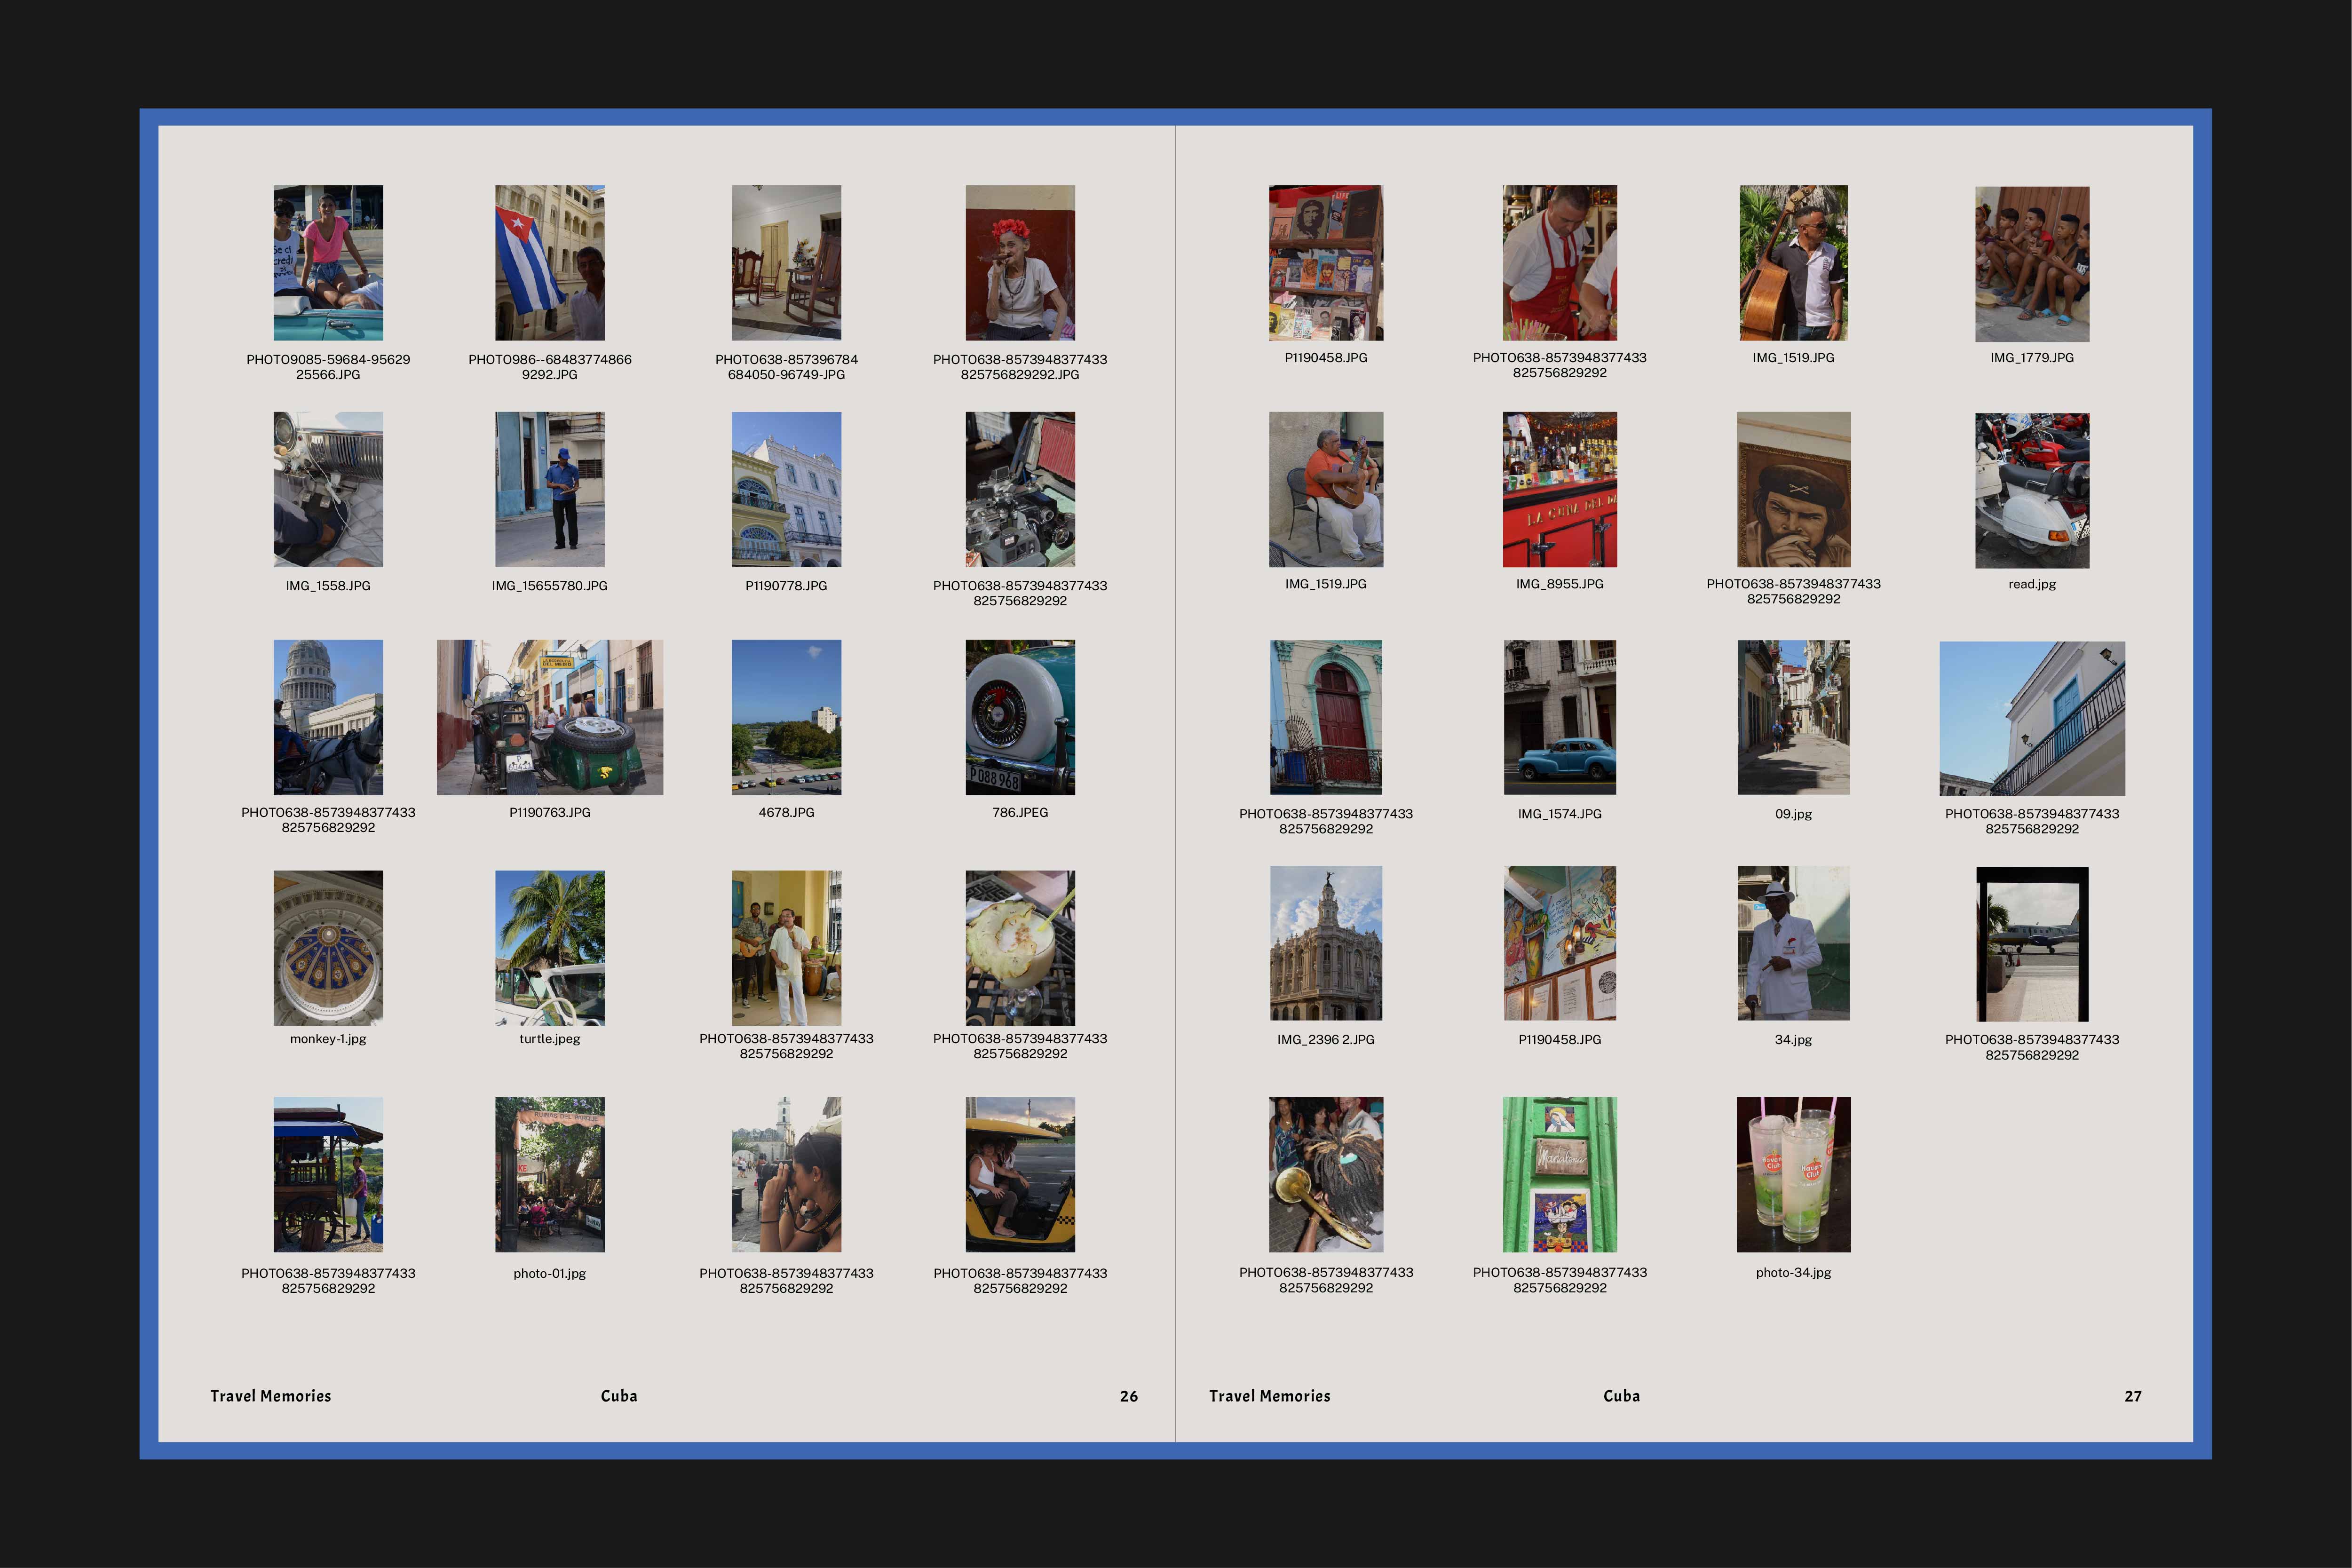
Task: Click Travel Memories footer on page 26
Action: click(x=270, y=1396)
